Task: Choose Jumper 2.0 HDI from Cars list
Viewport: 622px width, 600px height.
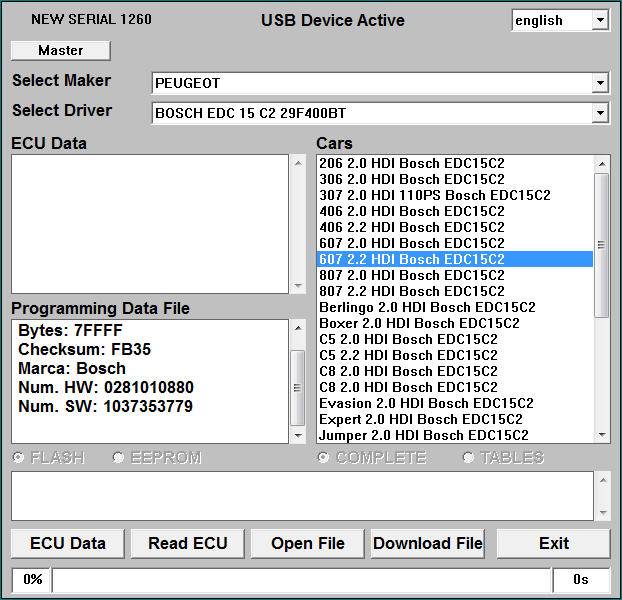Action: [423, 435]
